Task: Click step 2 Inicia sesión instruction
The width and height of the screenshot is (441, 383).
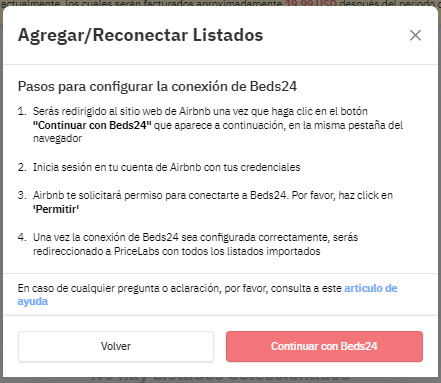Action: (x=166, y=167)
